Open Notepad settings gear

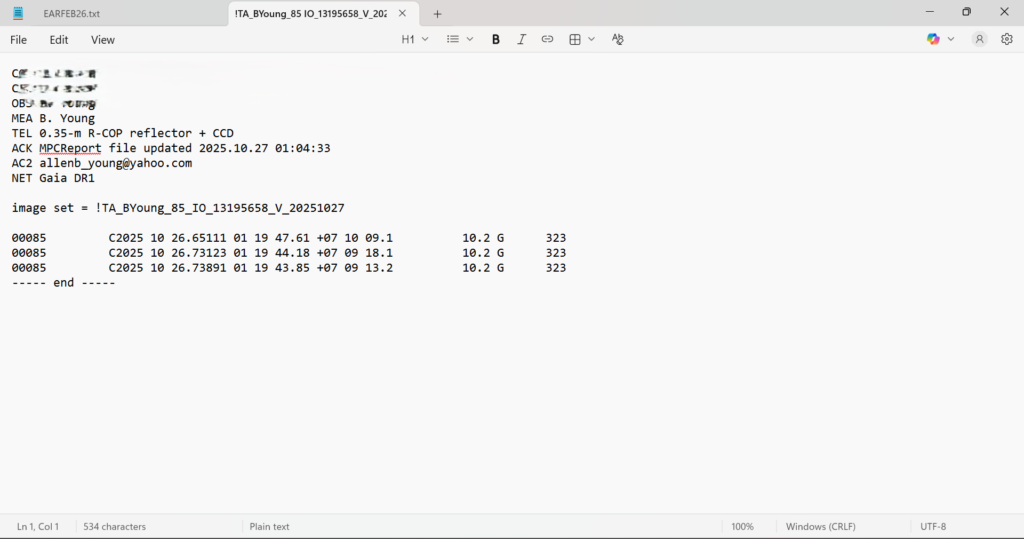pos(1007,39)
